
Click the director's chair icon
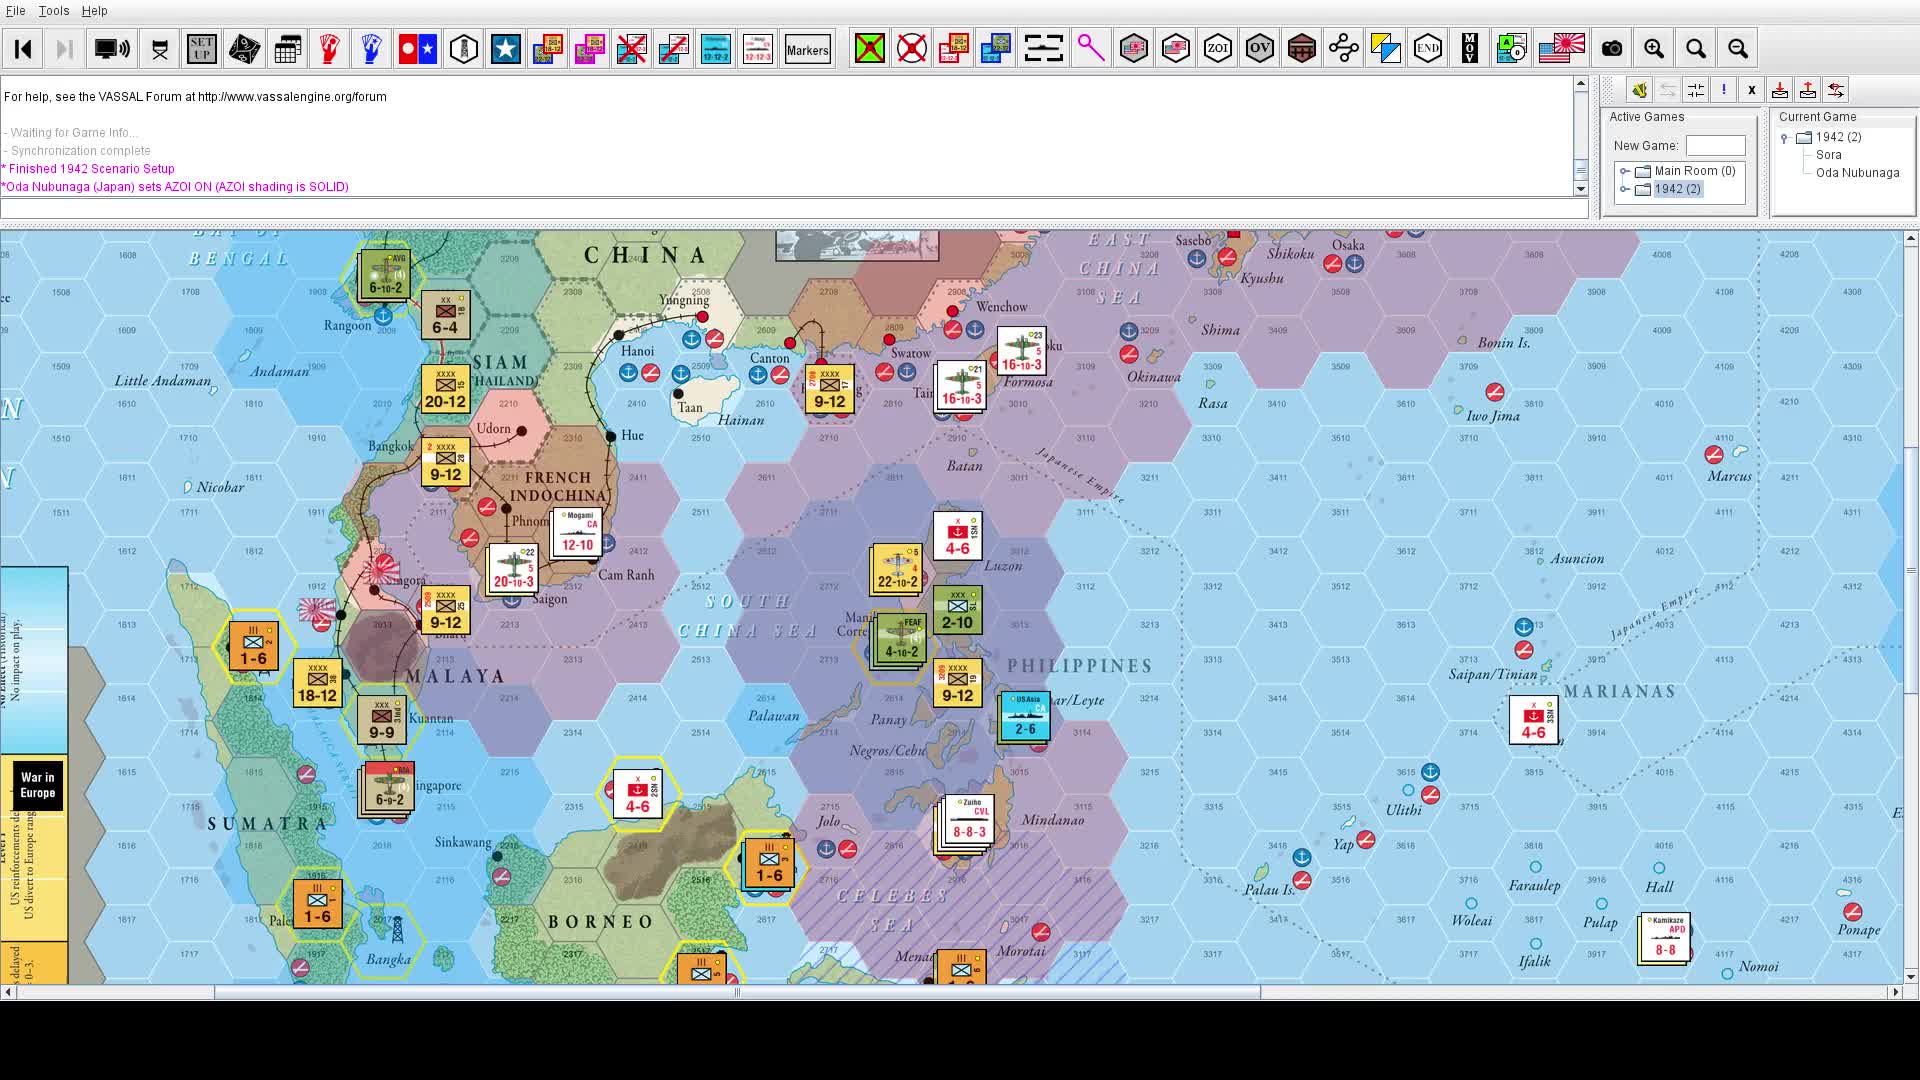[x=160, y=49]
